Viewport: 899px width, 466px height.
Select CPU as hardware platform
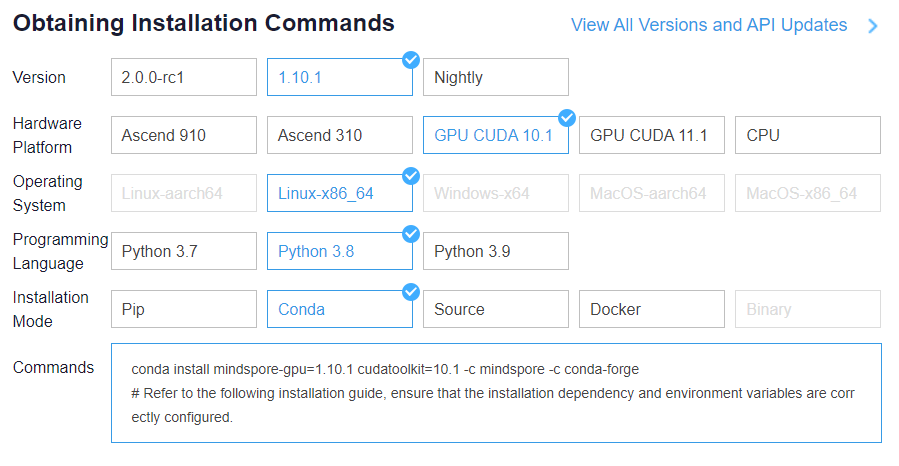point(807,135)
